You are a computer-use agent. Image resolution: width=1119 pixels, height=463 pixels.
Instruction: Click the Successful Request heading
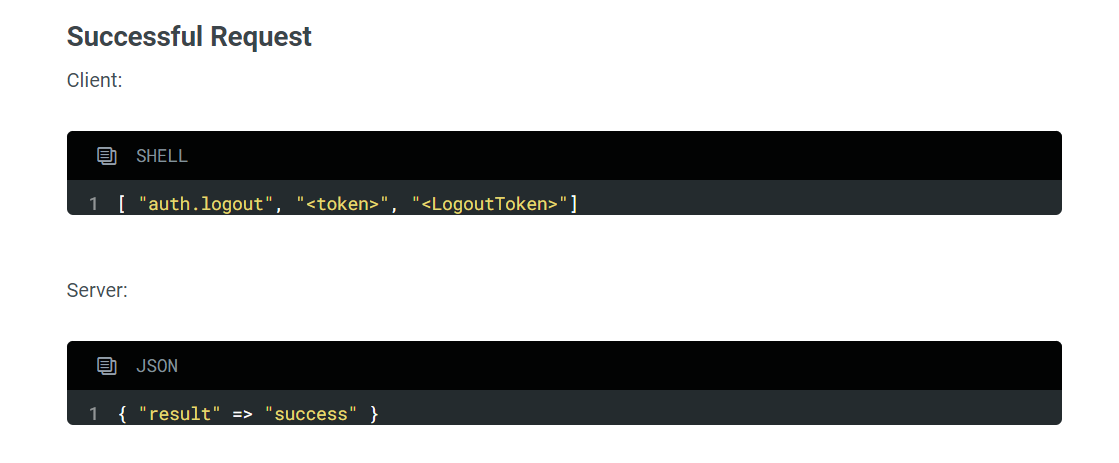pyautogui.click(x=189, y=36)
